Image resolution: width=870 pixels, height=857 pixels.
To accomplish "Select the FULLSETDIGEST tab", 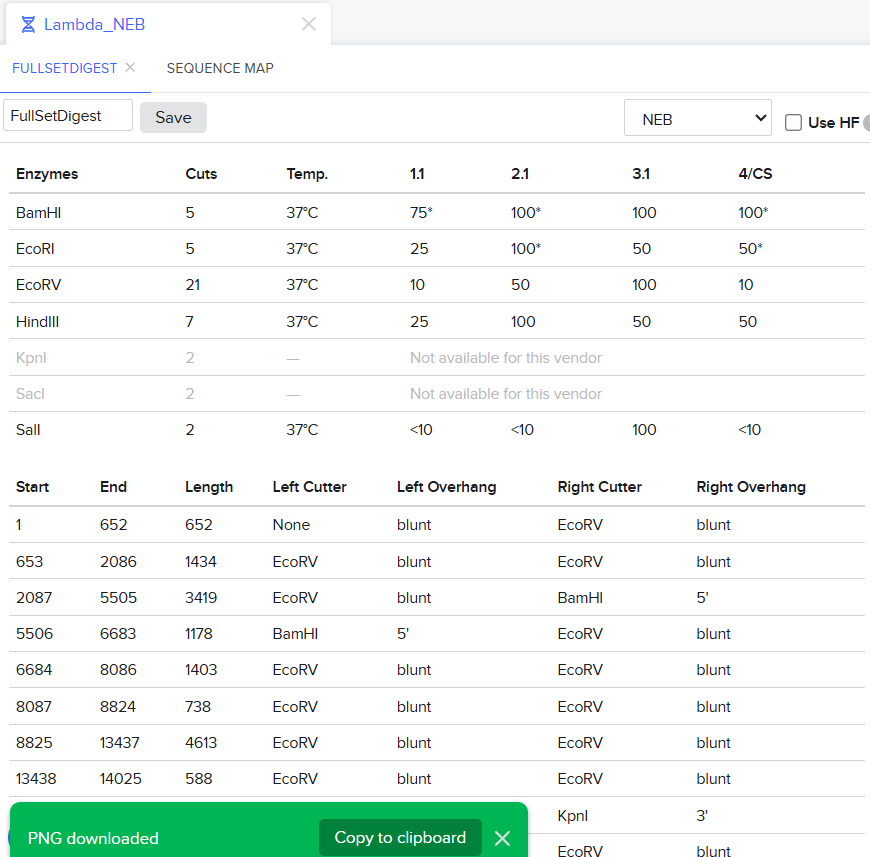I will [x=64, y=68].
